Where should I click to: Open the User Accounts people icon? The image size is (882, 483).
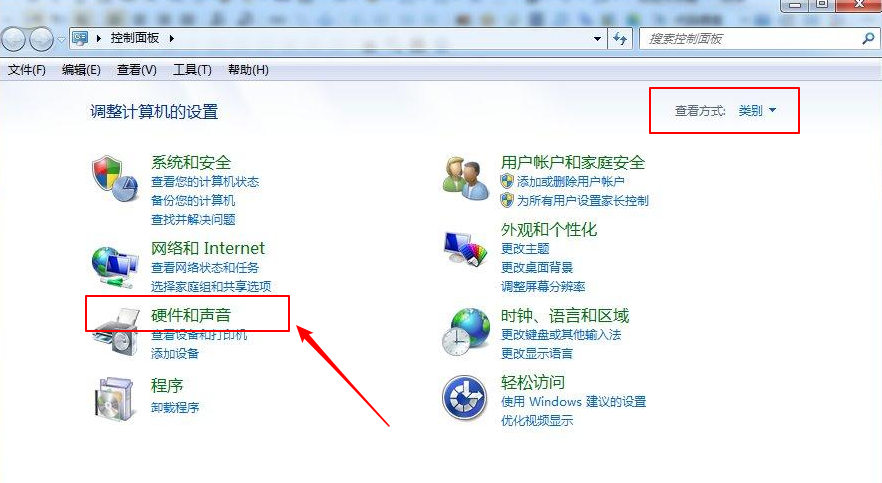pyautogui.click(x=466, y=178)
